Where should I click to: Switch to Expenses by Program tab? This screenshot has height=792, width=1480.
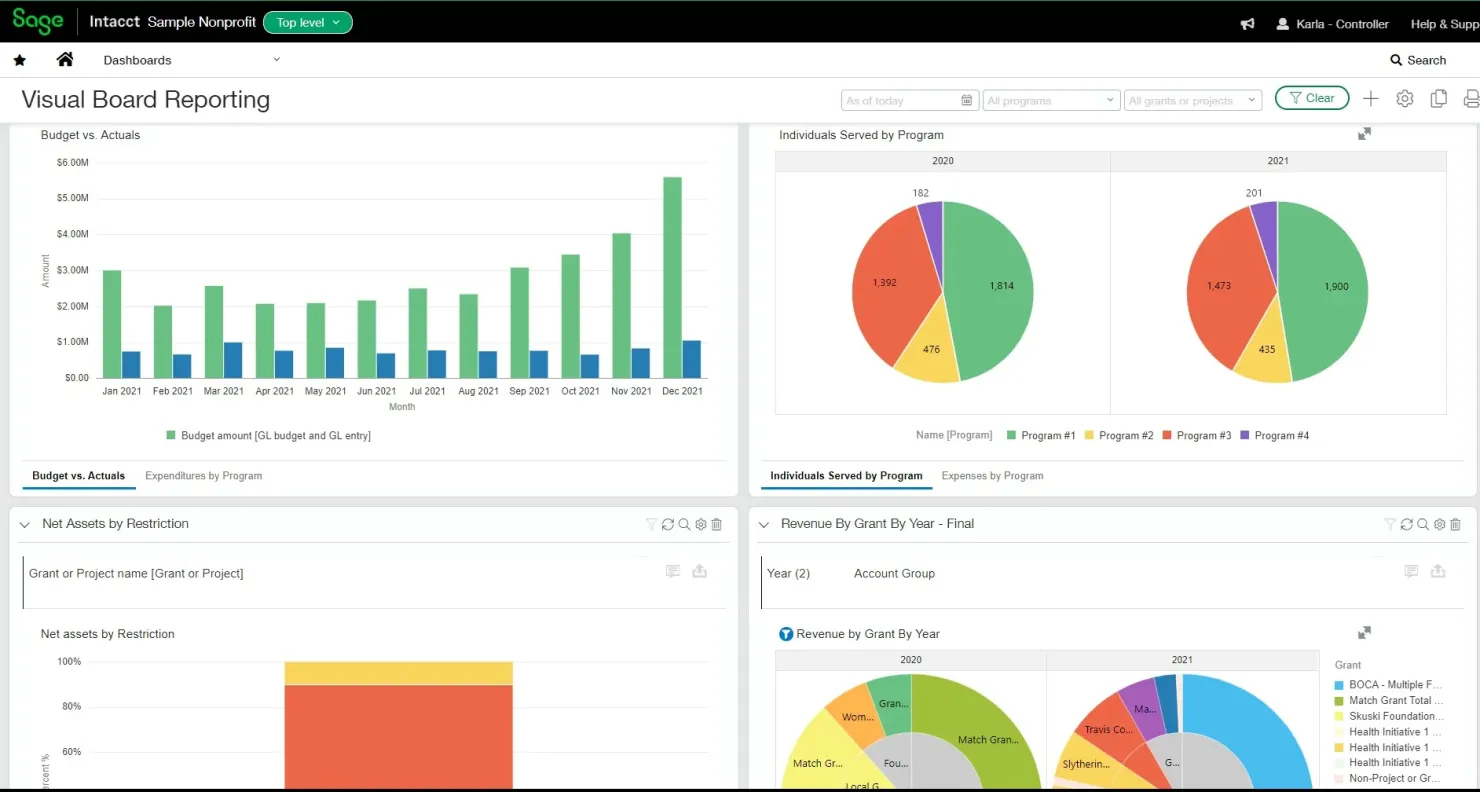(992, 476)
